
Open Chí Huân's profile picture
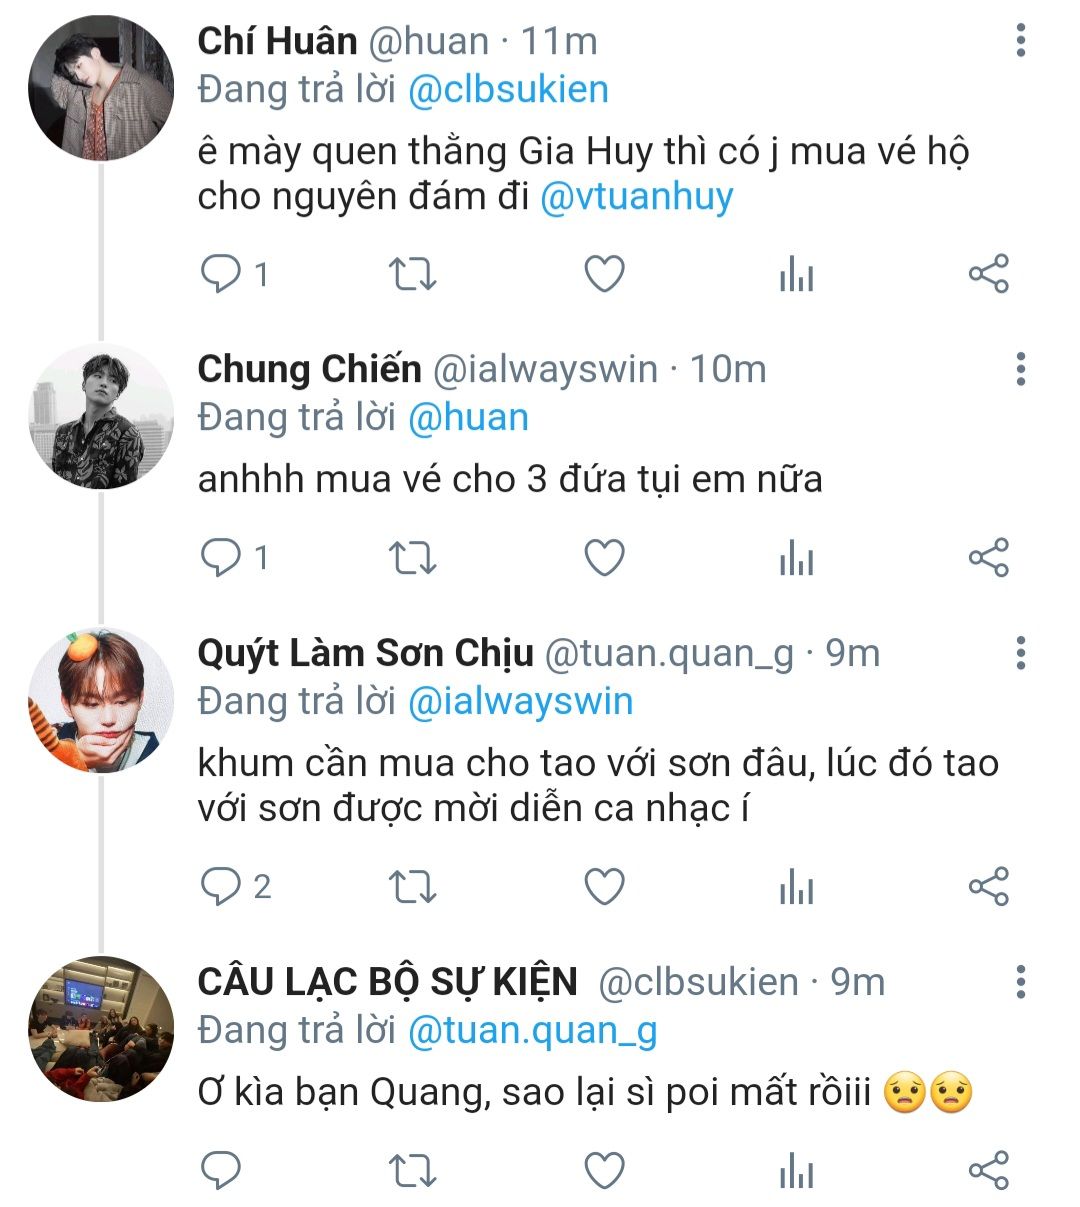click(101, 88)
